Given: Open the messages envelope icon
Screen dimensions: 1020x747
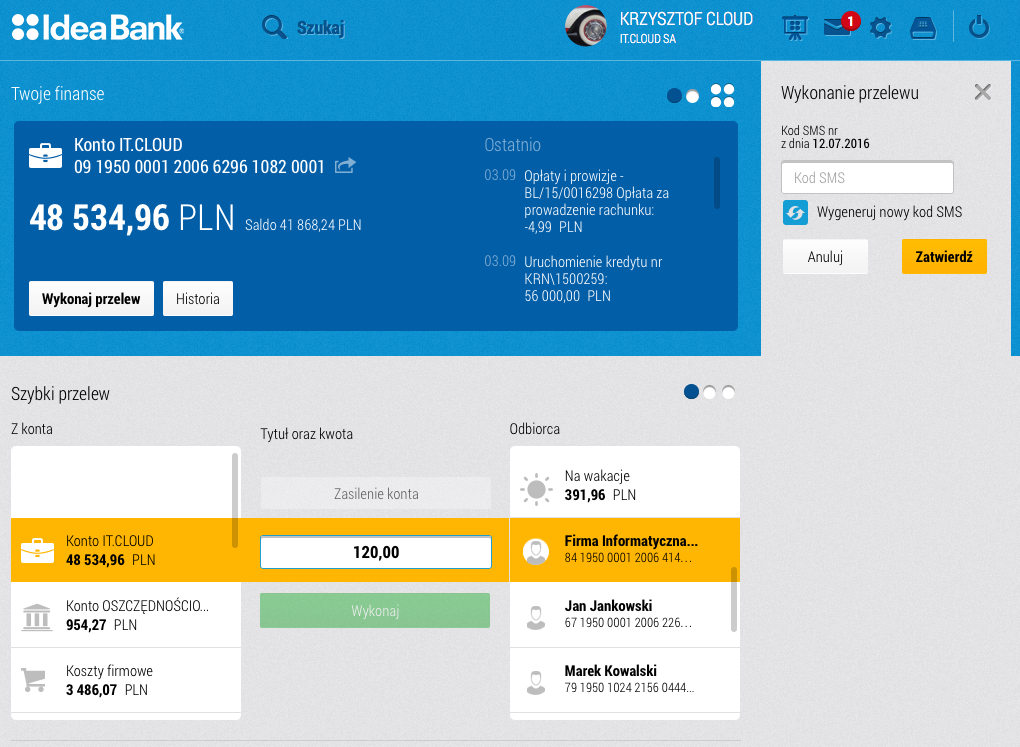Looking at the screenshot, I should [837, 27].
